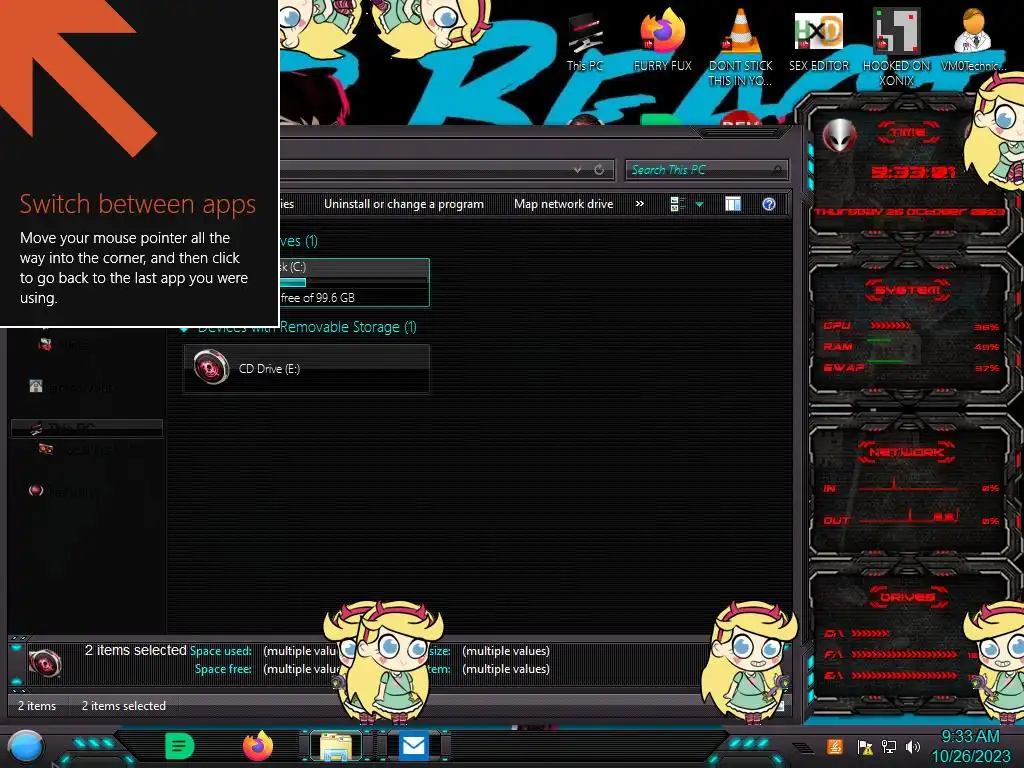1024x768 pixels.
Task: Switch to File Explorer taskbar button
Action: [336, 746]
